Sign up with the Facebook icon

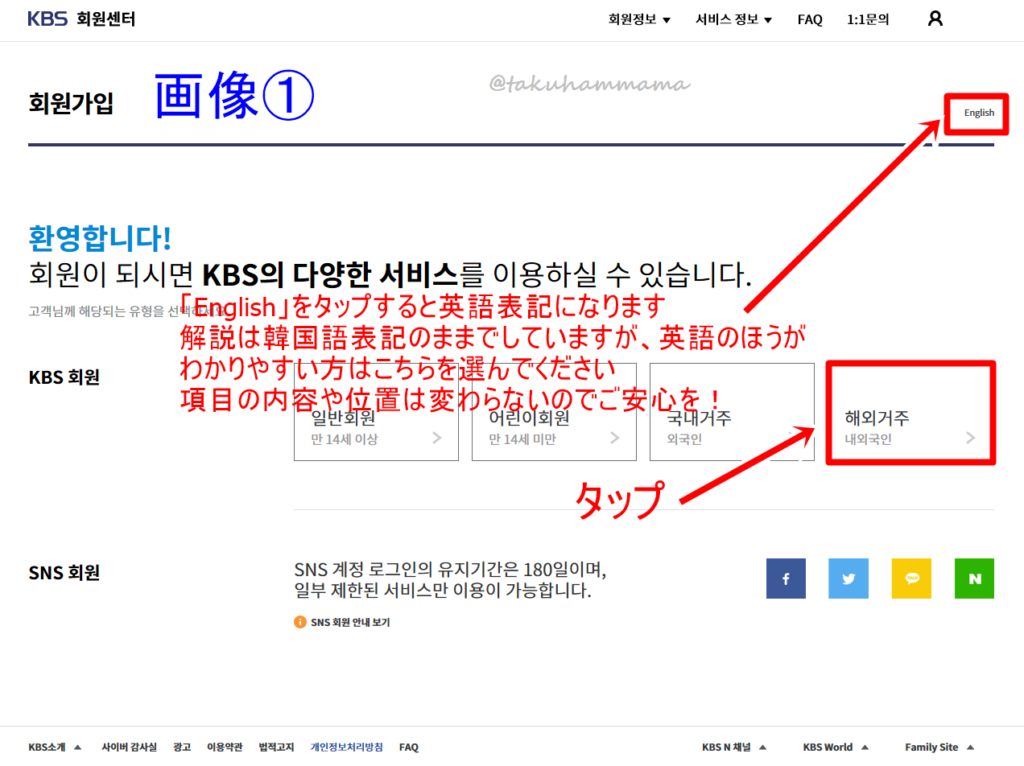click(786, 578)
